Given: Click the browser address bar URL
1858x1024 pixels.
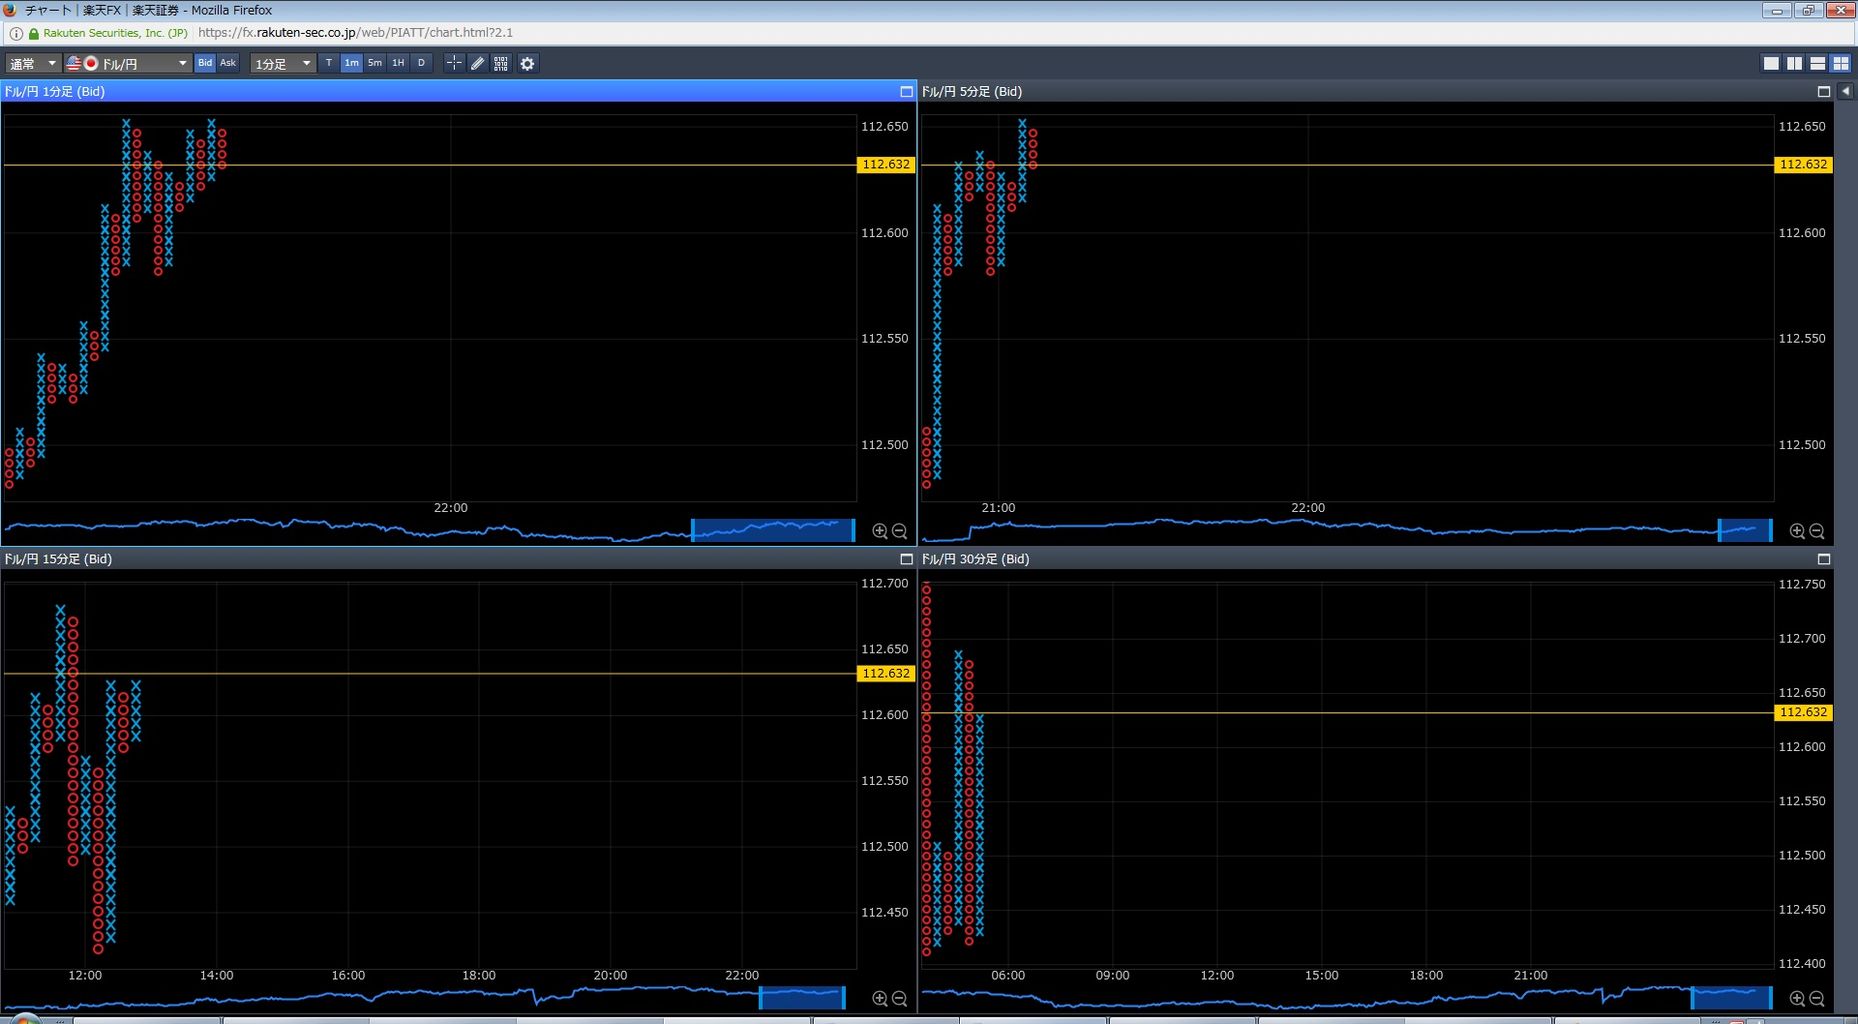Looking at the screenshot, I should point(356,33).
